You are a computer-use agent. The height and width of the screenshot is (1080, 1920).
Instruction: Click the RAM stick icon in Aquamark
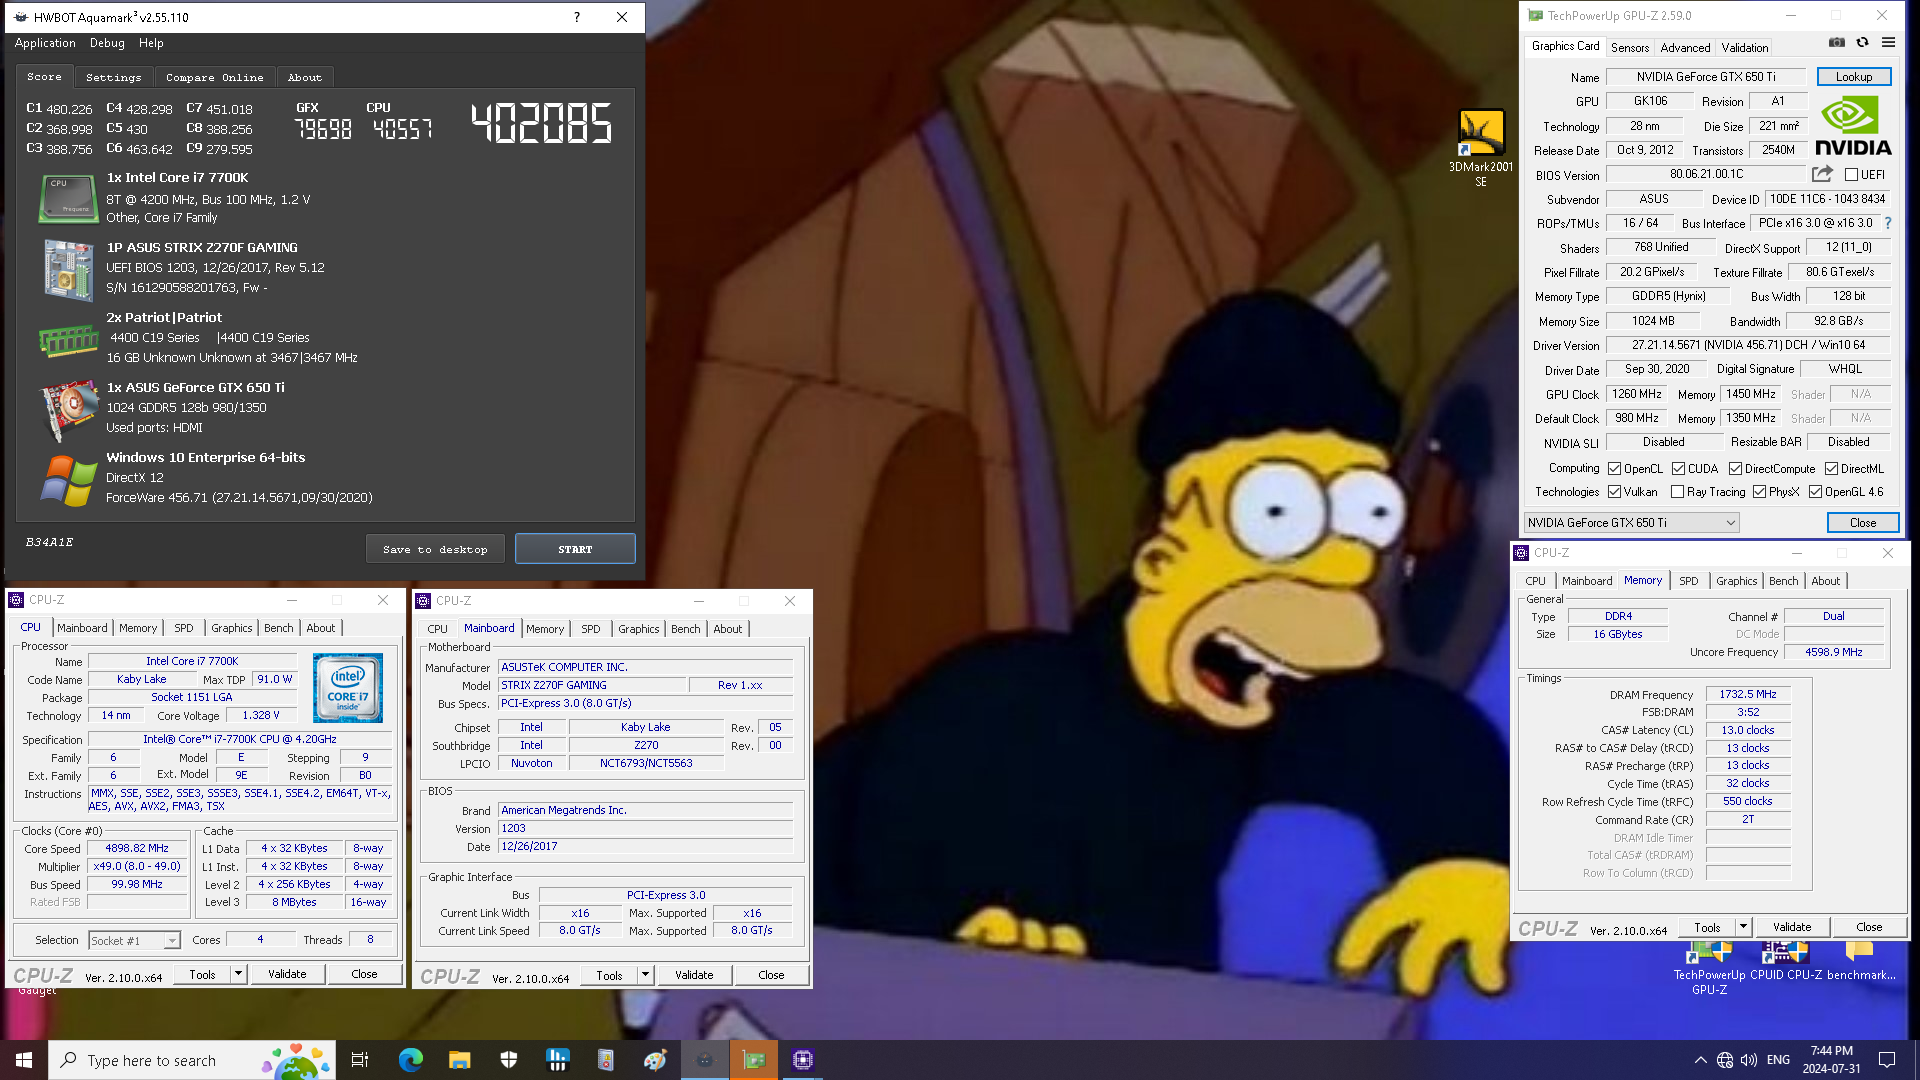68,341
